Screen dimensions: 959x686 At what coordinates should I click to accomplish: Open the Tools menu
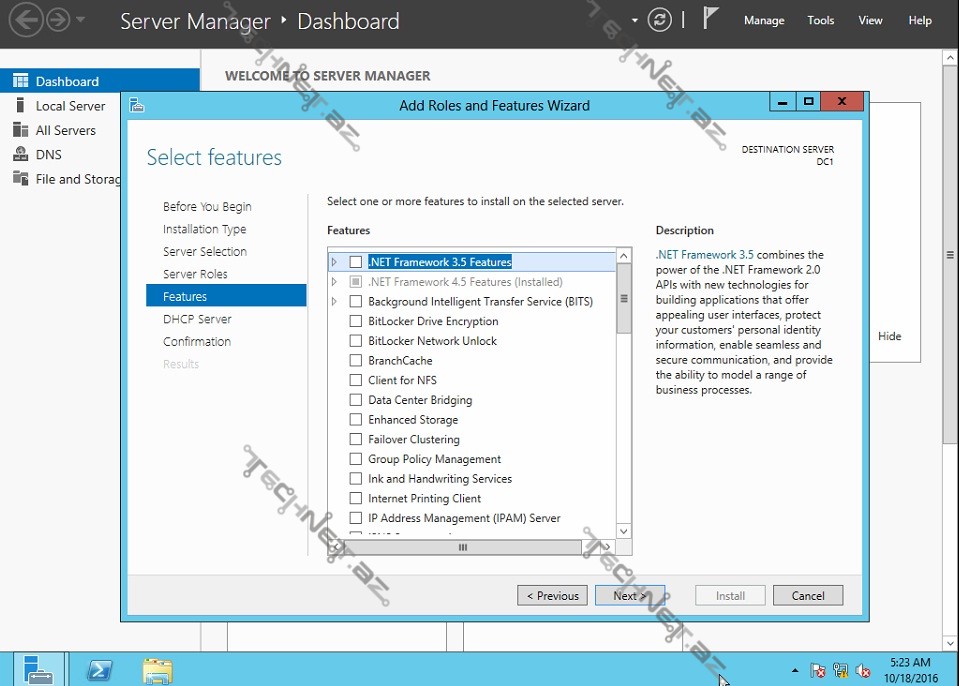tap(820, 20)
